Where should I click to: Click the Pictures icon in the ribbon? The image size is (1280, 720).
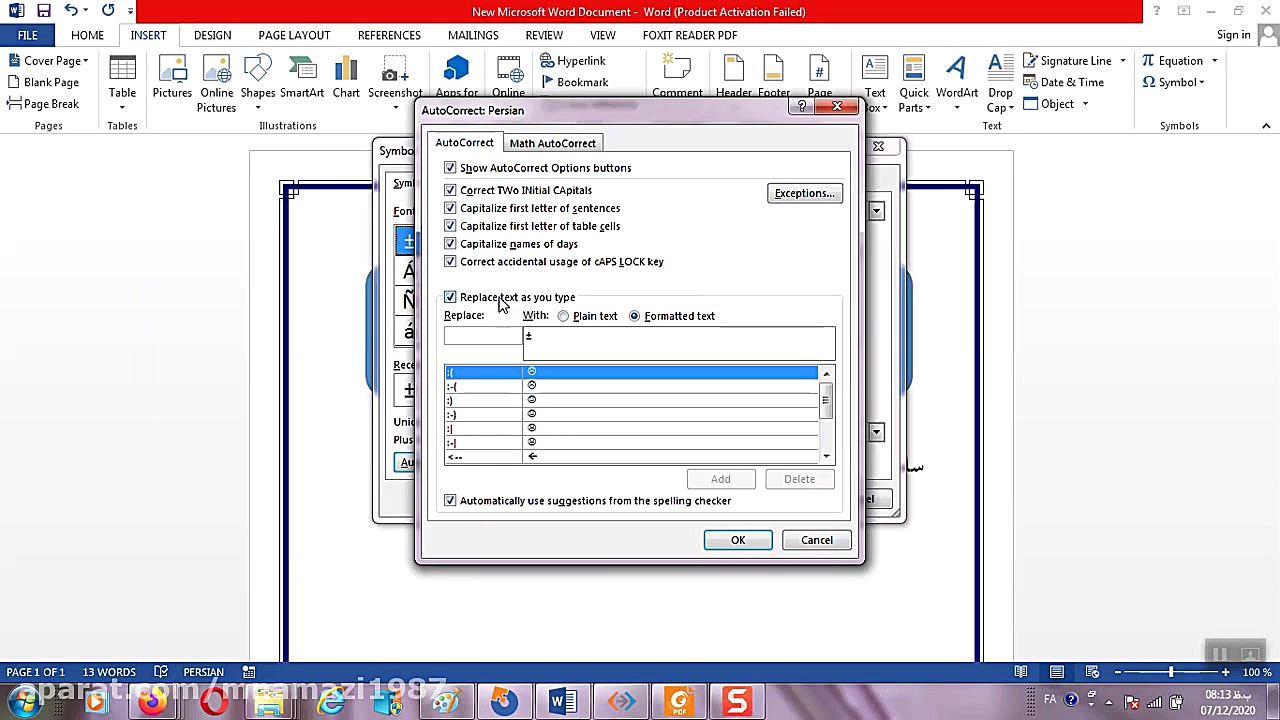(x=172, y=78)
